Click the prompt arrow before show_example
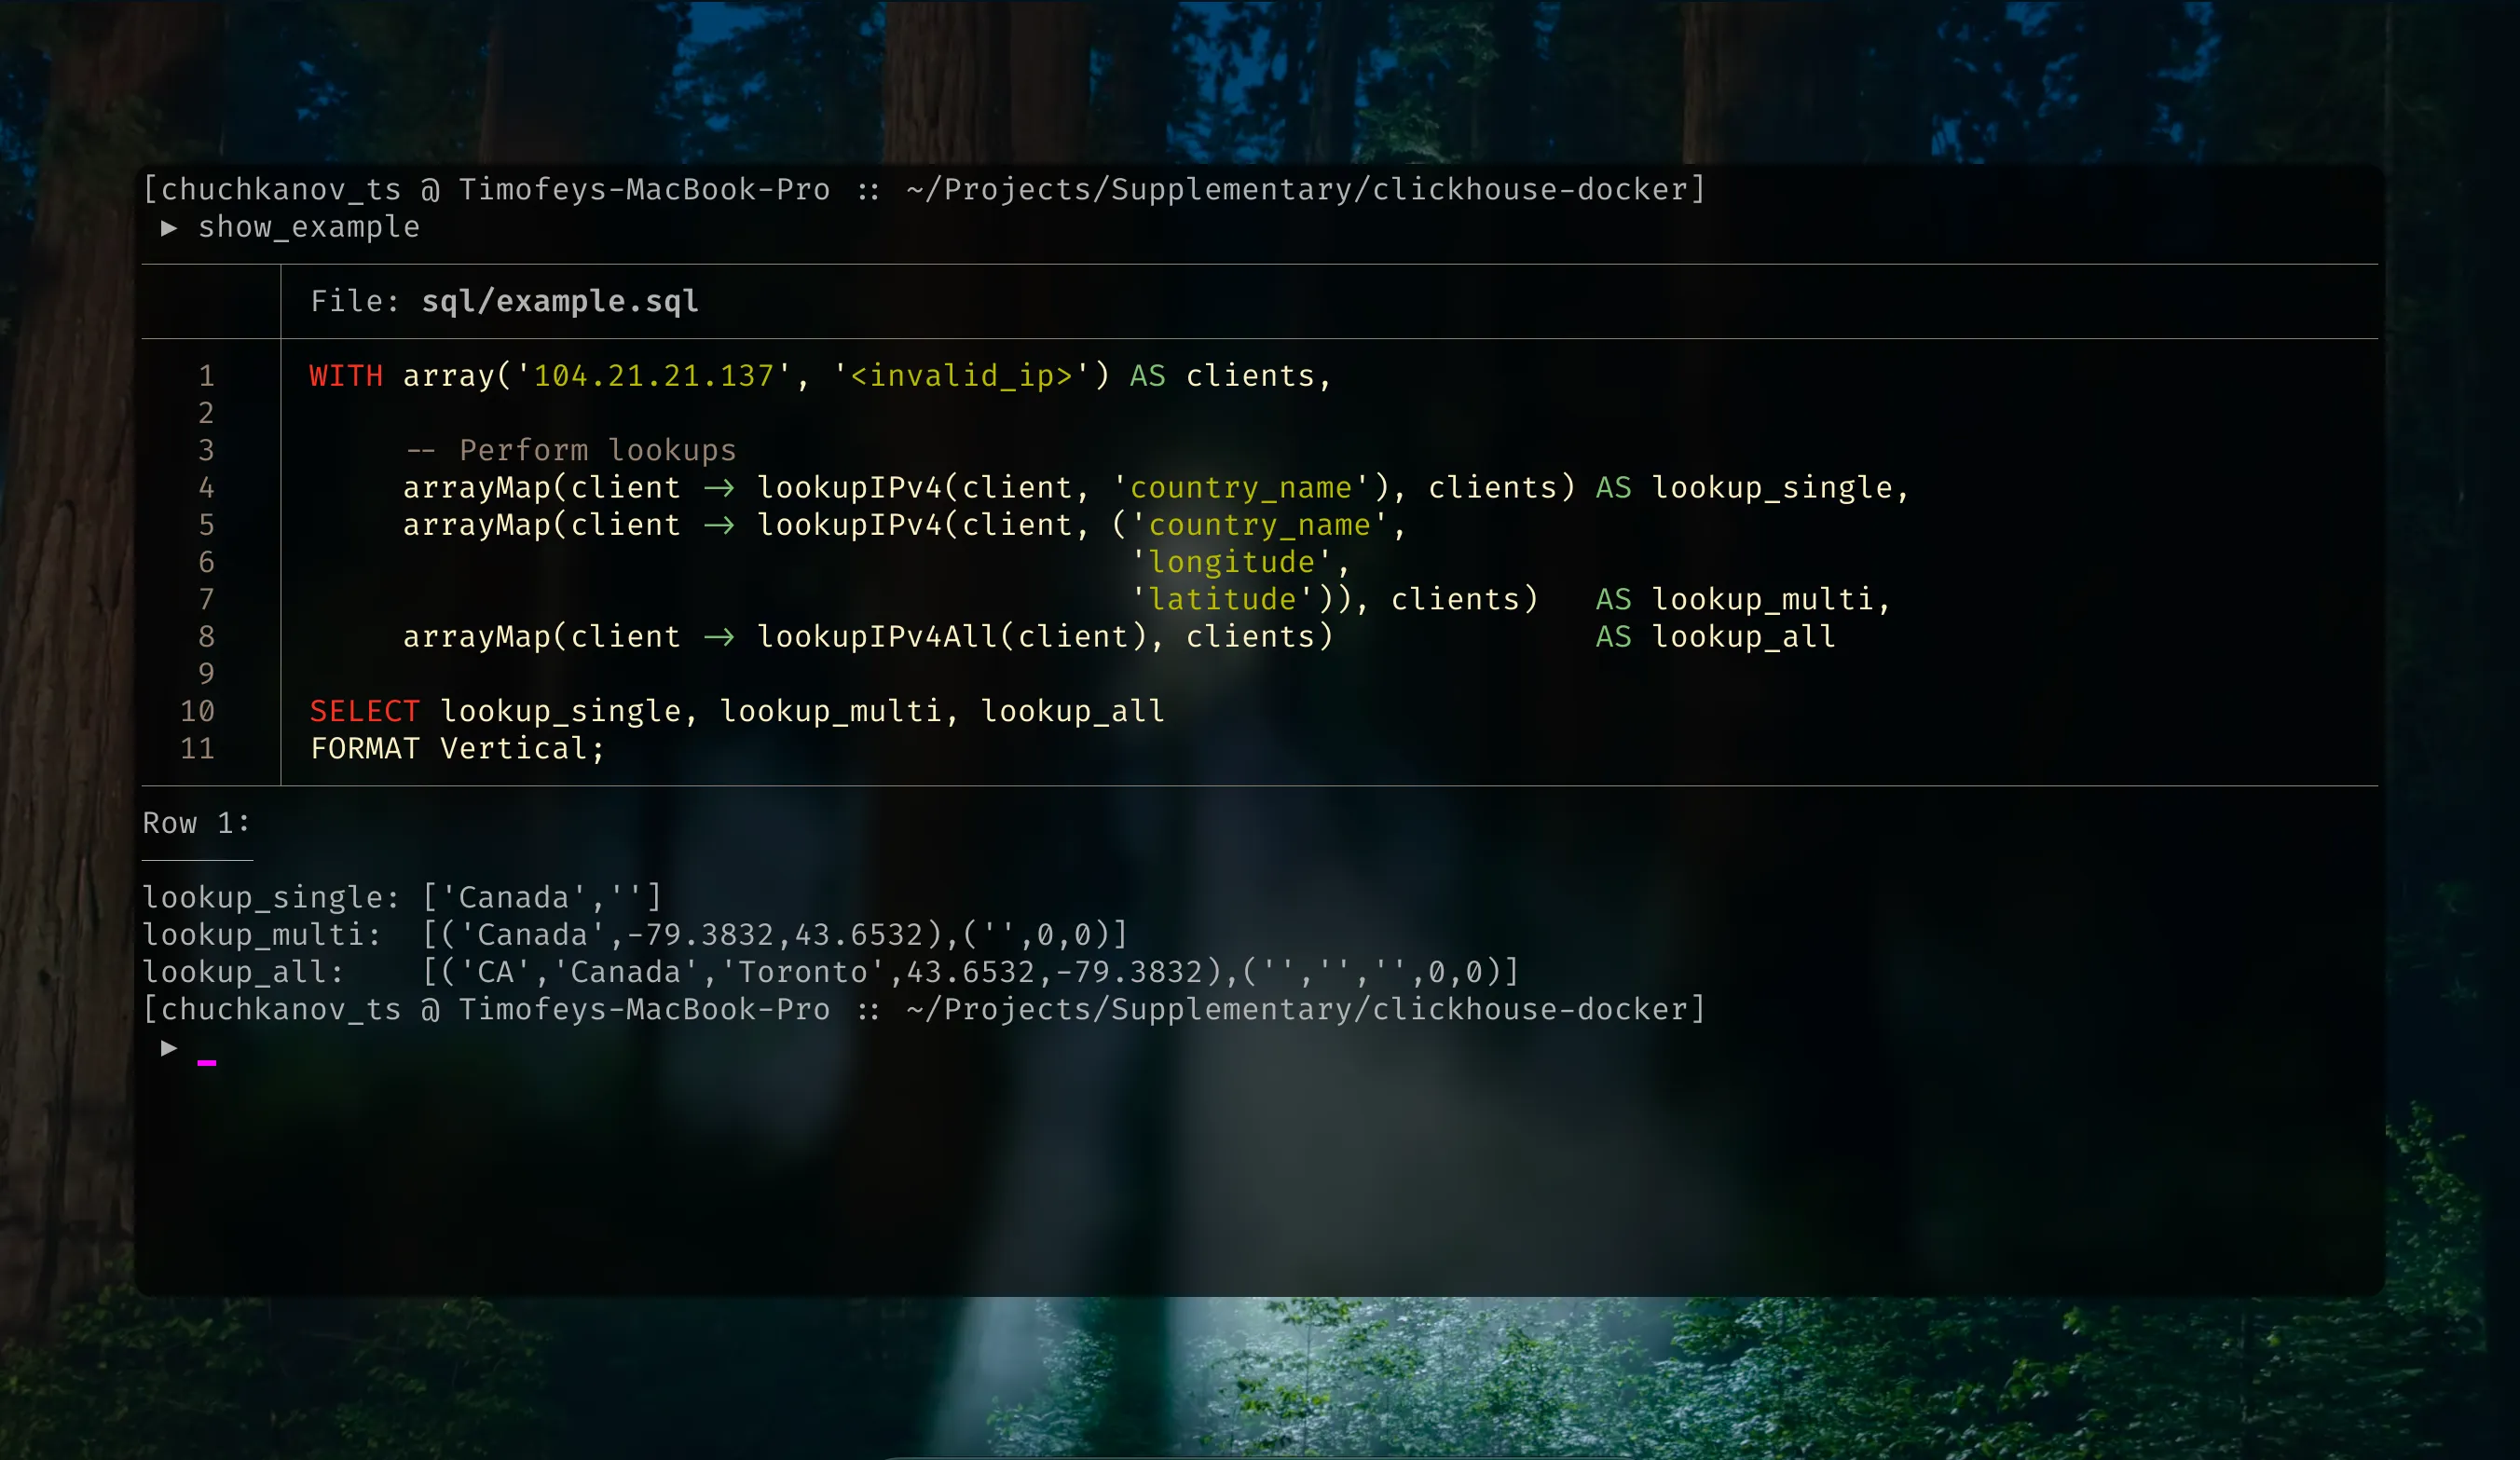 coord(168,228)
